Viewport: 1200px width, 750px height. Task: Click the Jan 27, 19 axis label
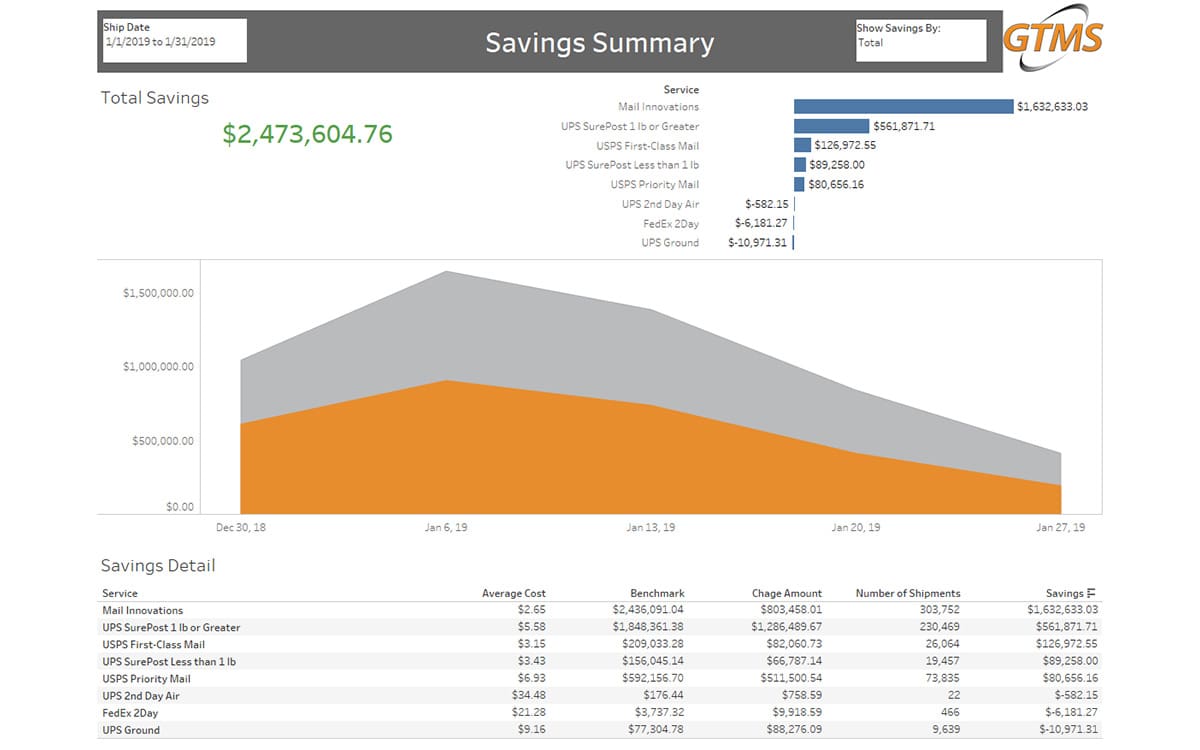pos(1061,527)
